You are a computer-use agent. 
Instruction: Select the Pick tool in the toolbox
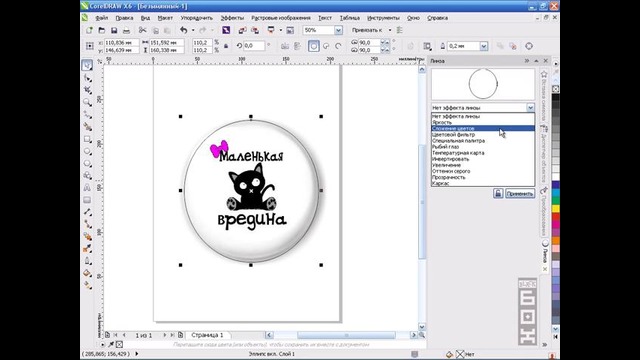pyautogui.click(x=87, y=65)
